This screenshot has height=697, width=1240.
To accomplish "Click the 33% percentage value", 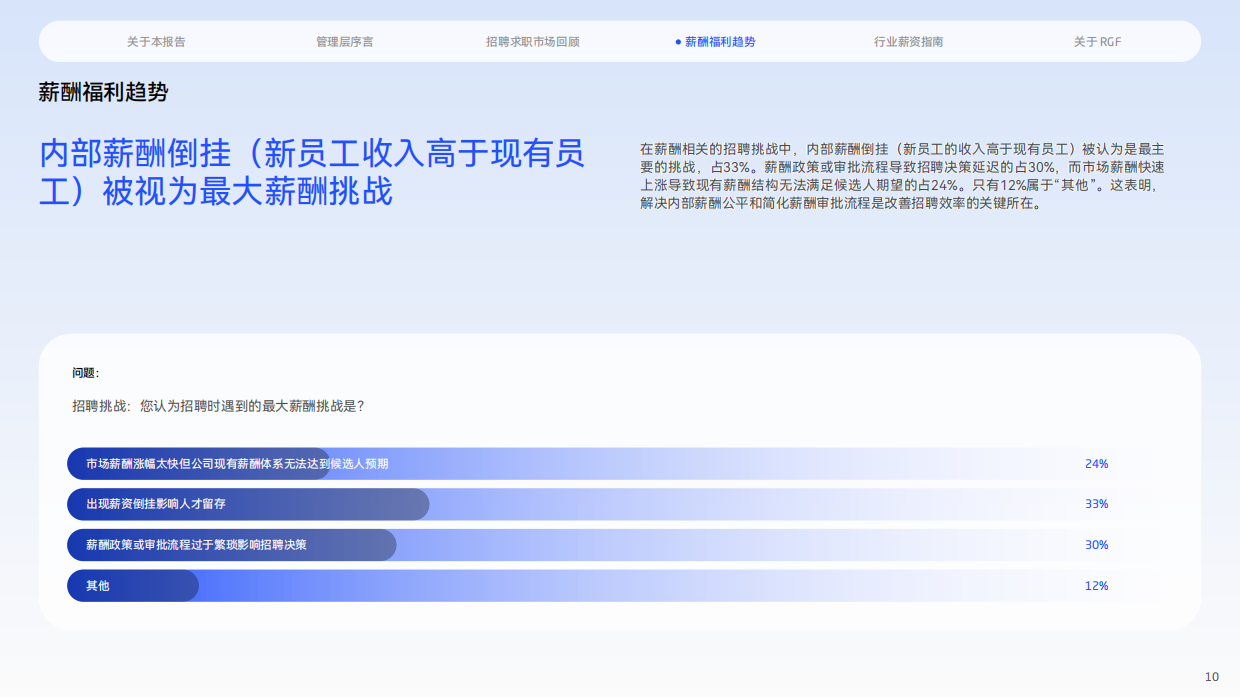I will click(x=1096, y=504).
